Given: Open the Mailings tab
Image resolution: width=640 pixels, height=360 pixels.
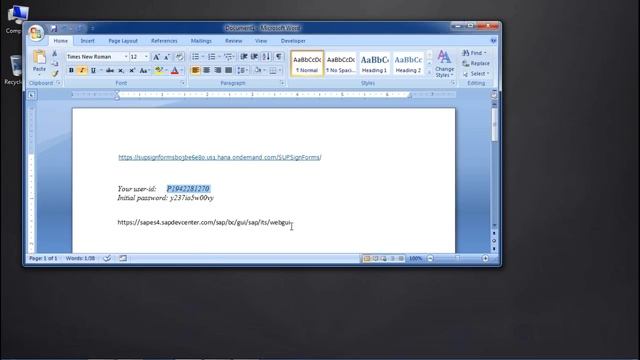Looking at the screenshot, I should (x=201, y=41).
